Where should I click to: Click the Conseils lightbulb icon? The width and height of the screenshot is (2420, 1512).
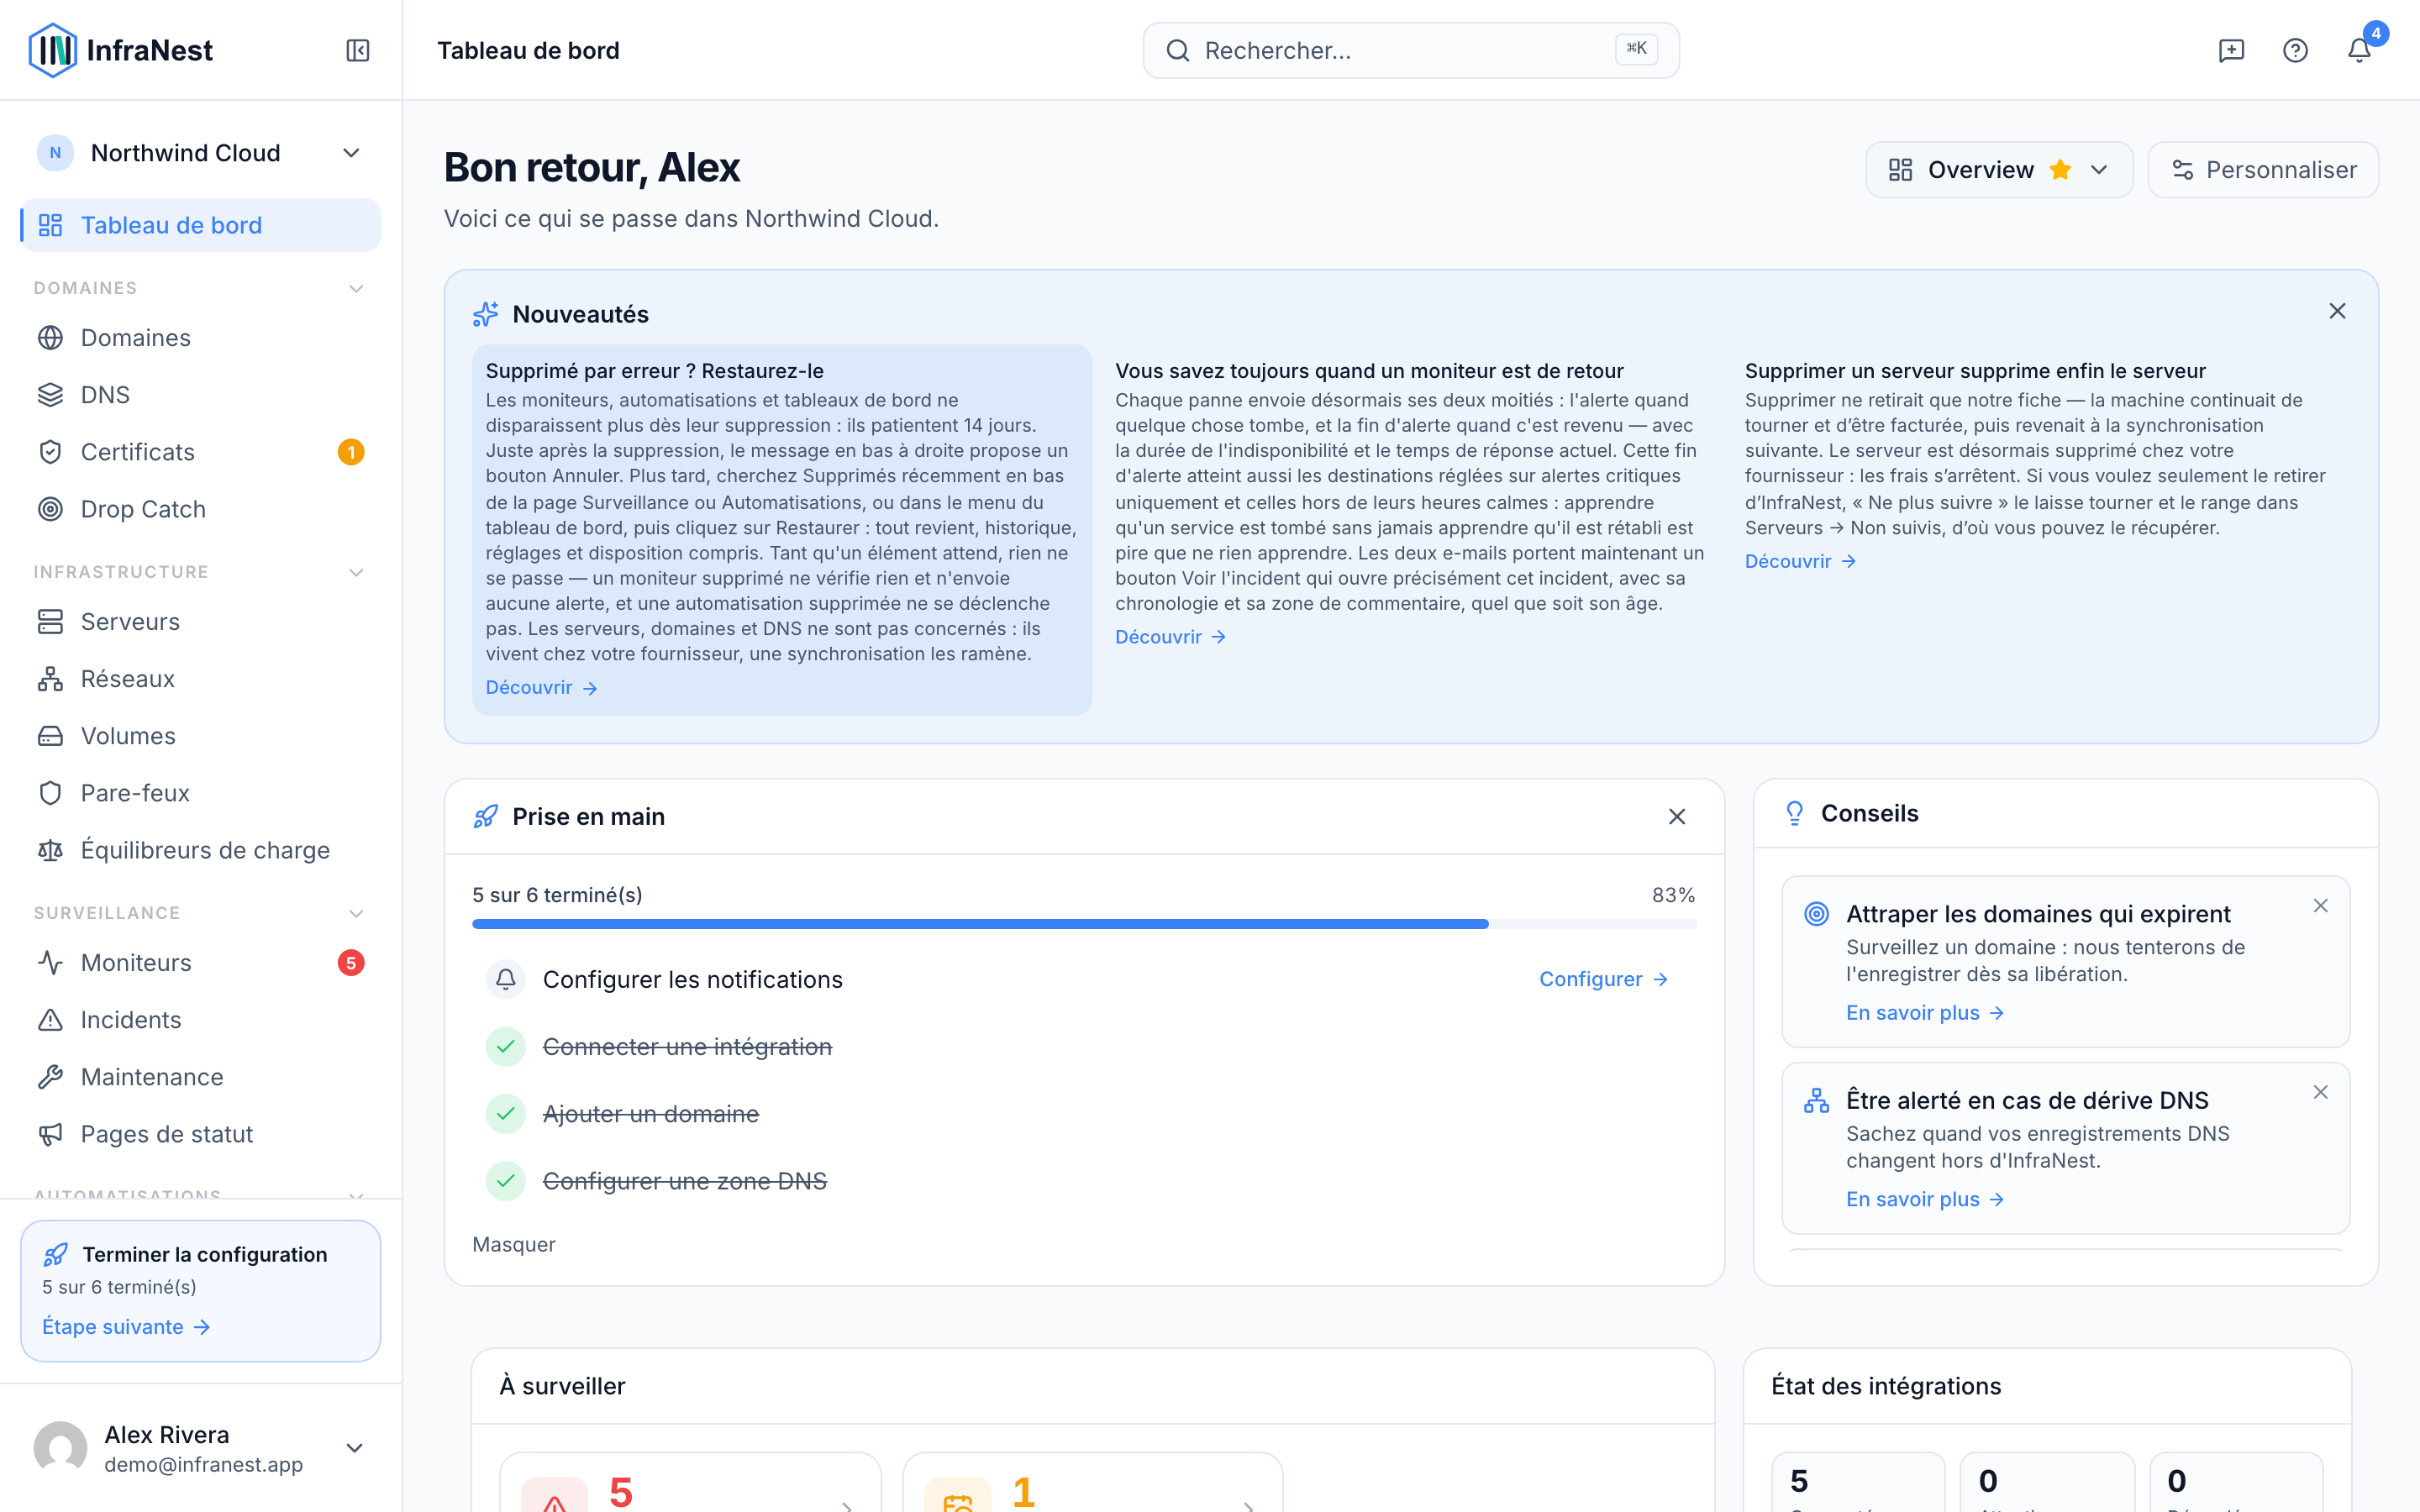[x=1795, y=813]
